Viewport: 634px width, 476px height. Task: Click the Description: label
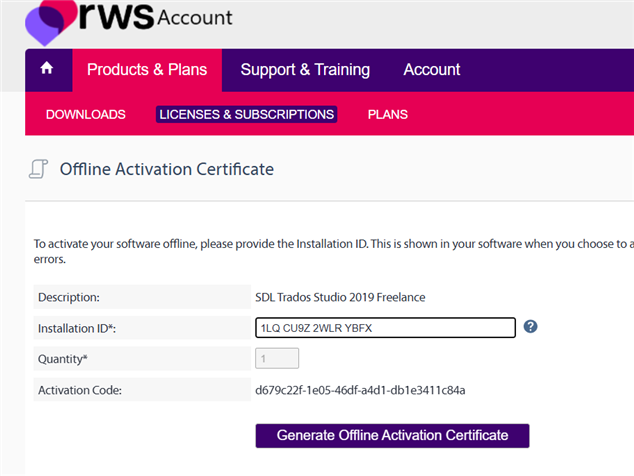[69, 297]
